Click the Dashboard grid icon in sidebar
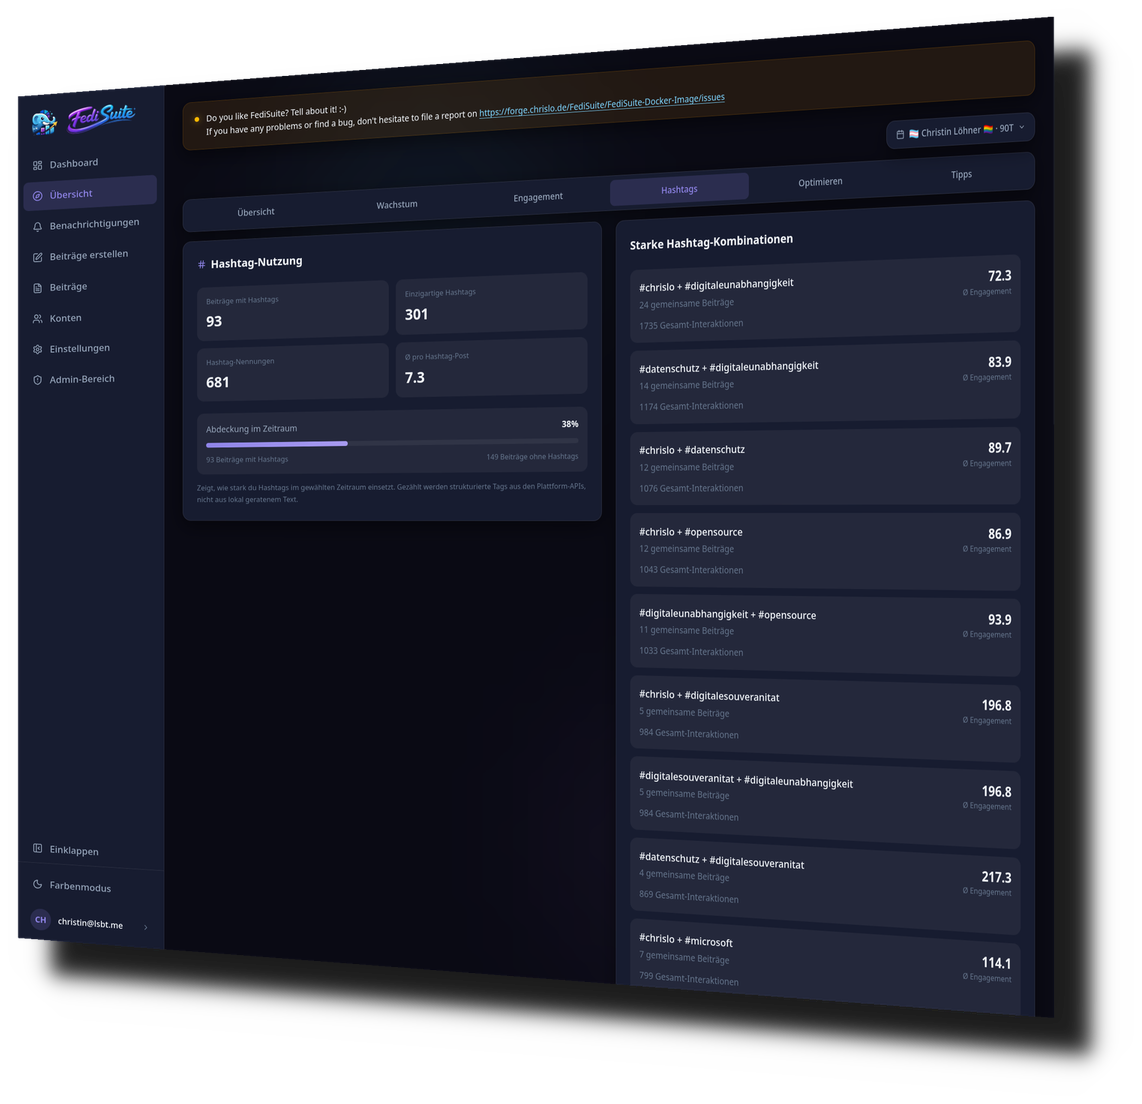1142x1104 pixels. tap(37, 165)
